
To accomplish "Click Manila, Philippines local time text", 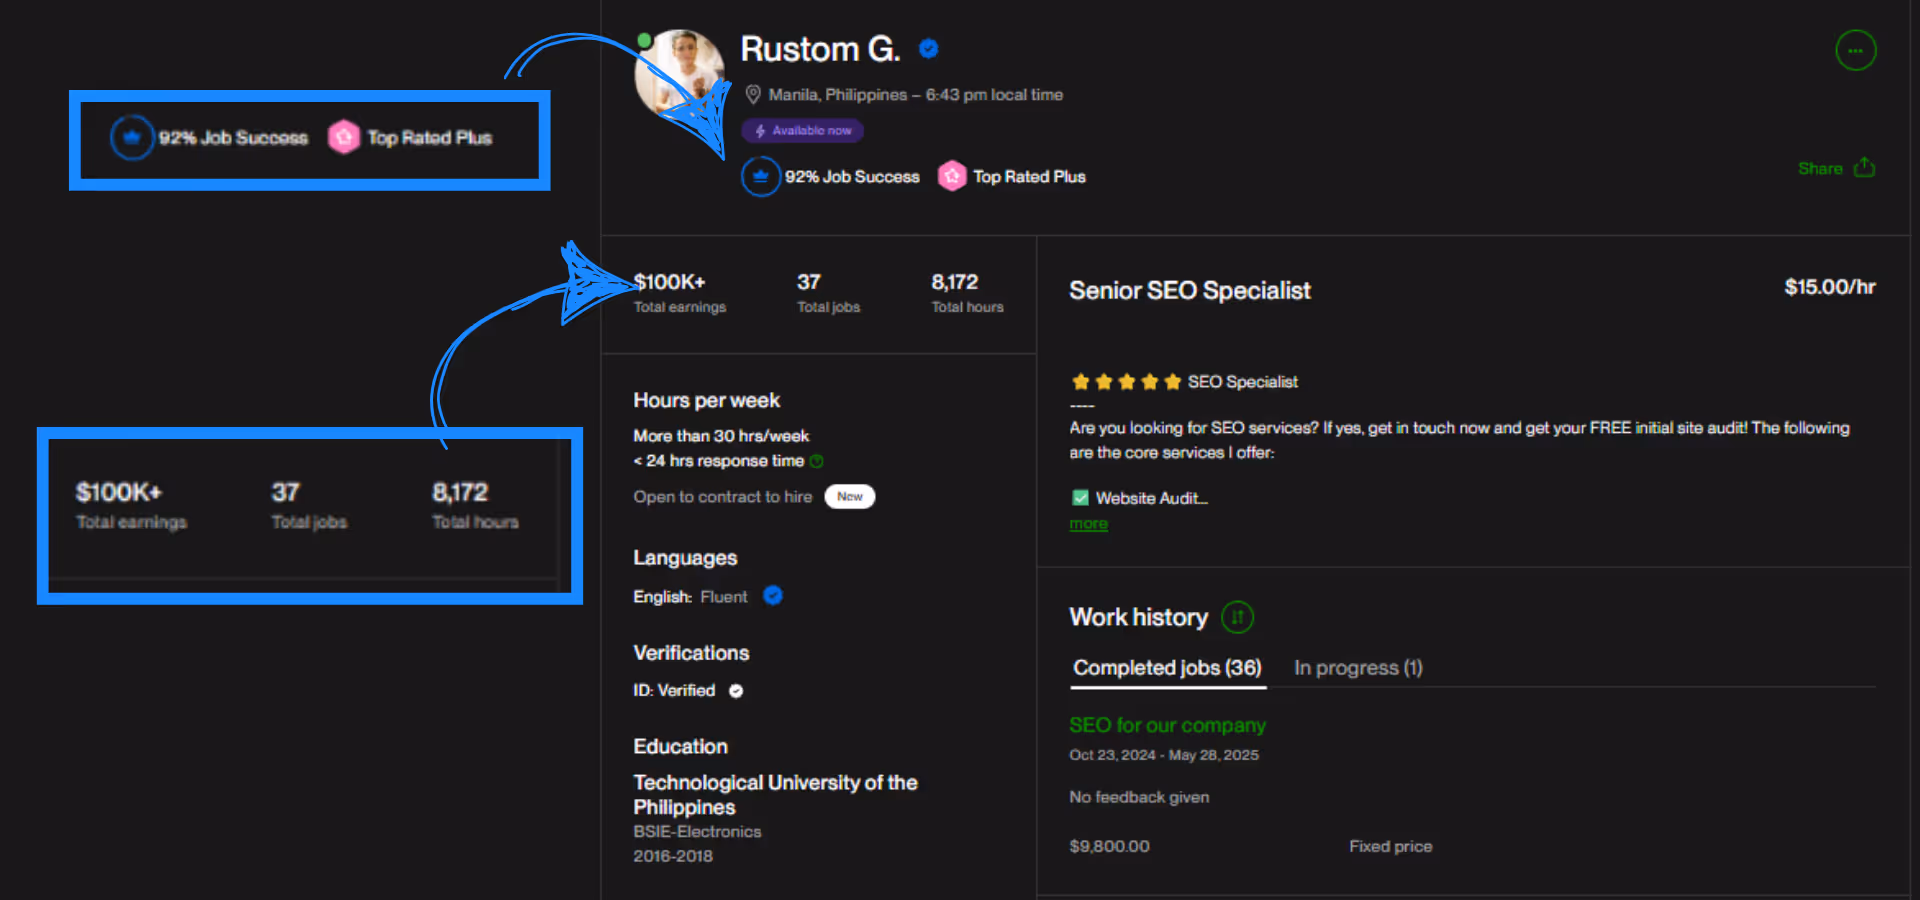I will click(915, 95).
